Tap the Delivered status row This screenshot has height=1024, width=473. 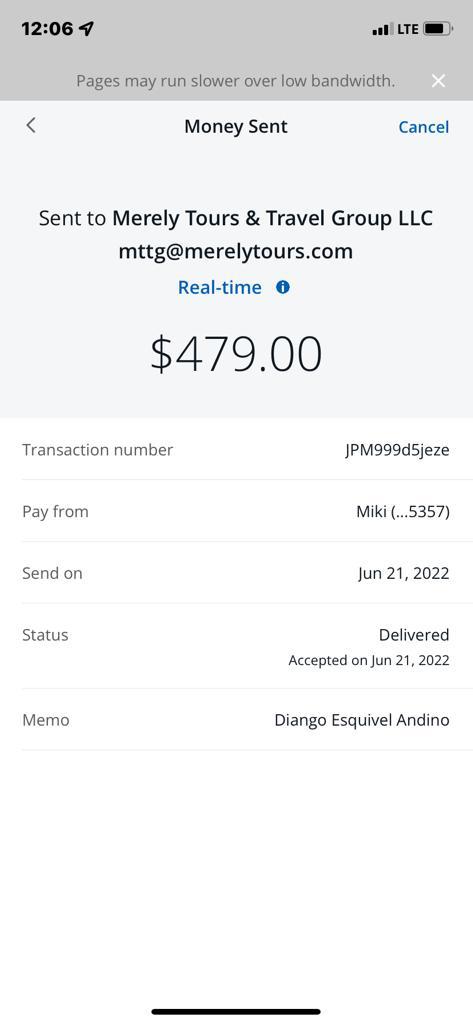[236, 646]
